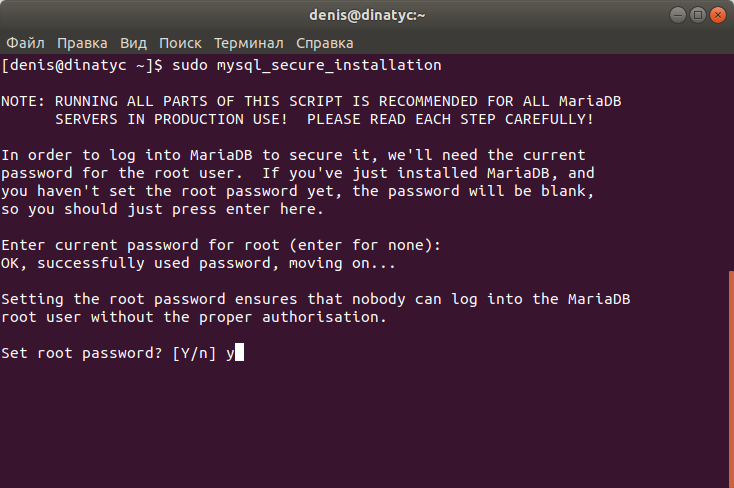This screenshot has height=488, width=734.
Task: Click the Enter current password line
Action: click(221, 245)
